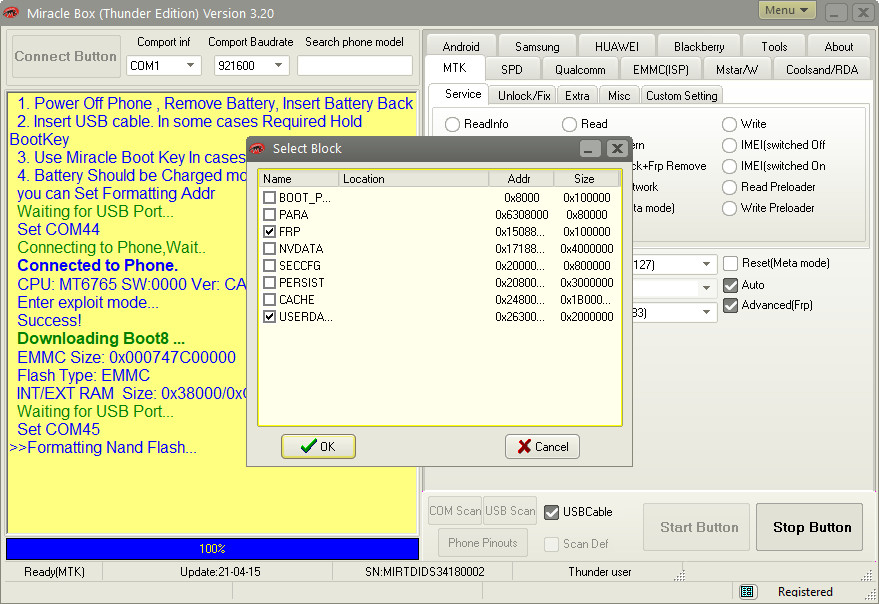The image size is (879, 604).
Task: Tick the PERSIST block checkbox
Action: click(270, 283)
